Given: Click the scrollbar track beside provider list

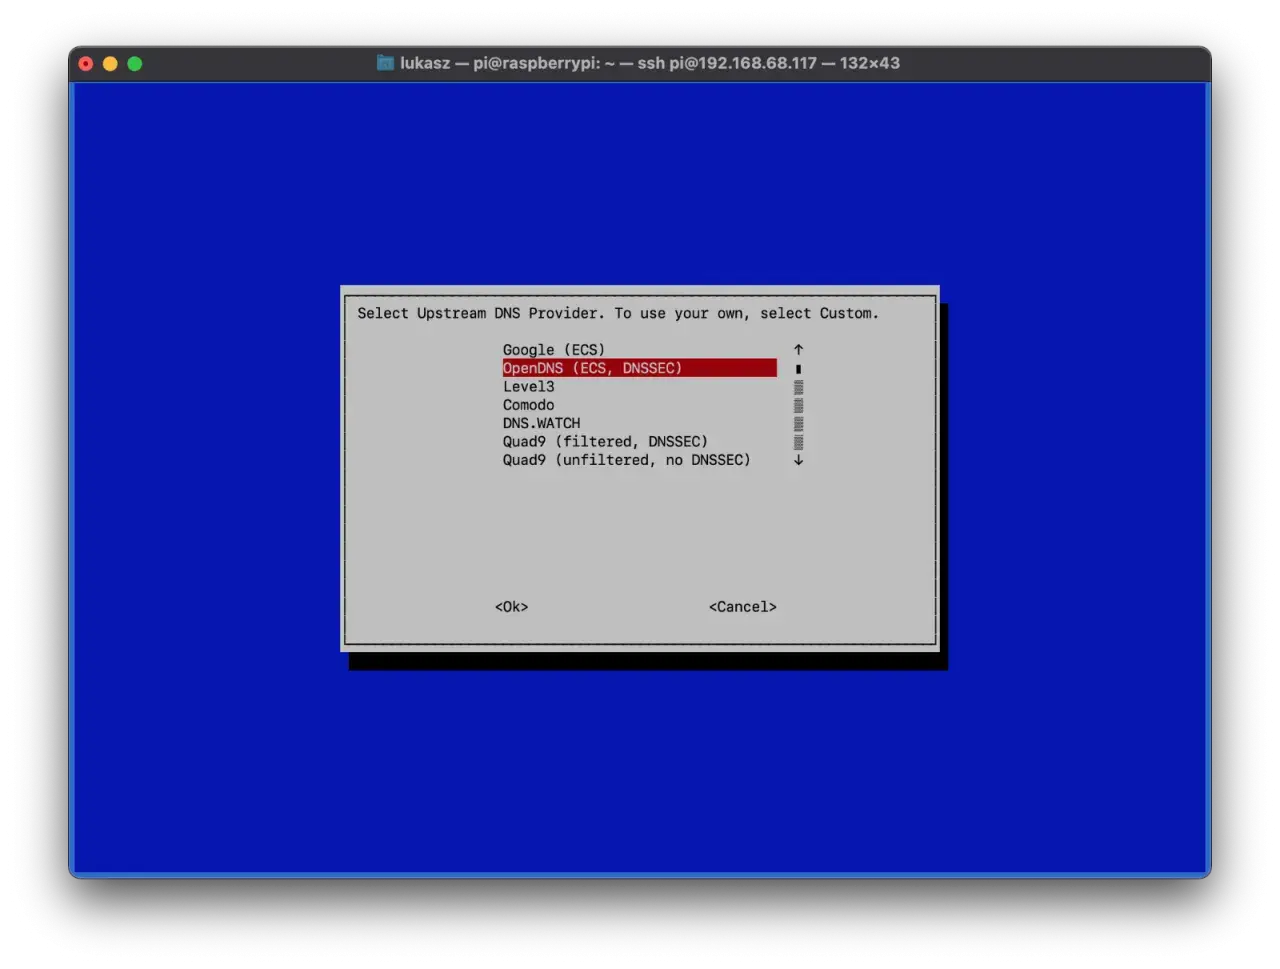Looking at the screenshot, I should [798, 414].
